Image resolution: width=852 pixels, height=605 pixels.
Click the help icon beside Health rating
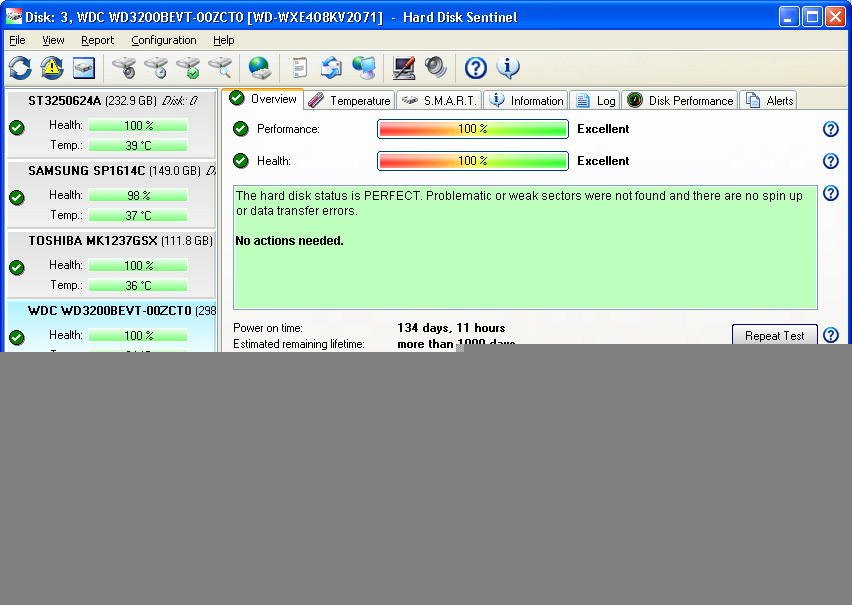point(830,161)
